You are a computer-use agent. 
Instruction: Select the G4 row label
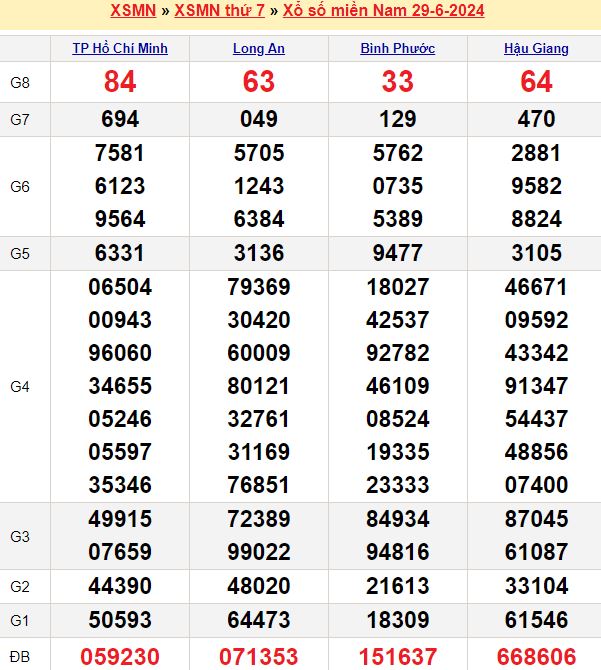pyautogui.click(x=20, y=386)
